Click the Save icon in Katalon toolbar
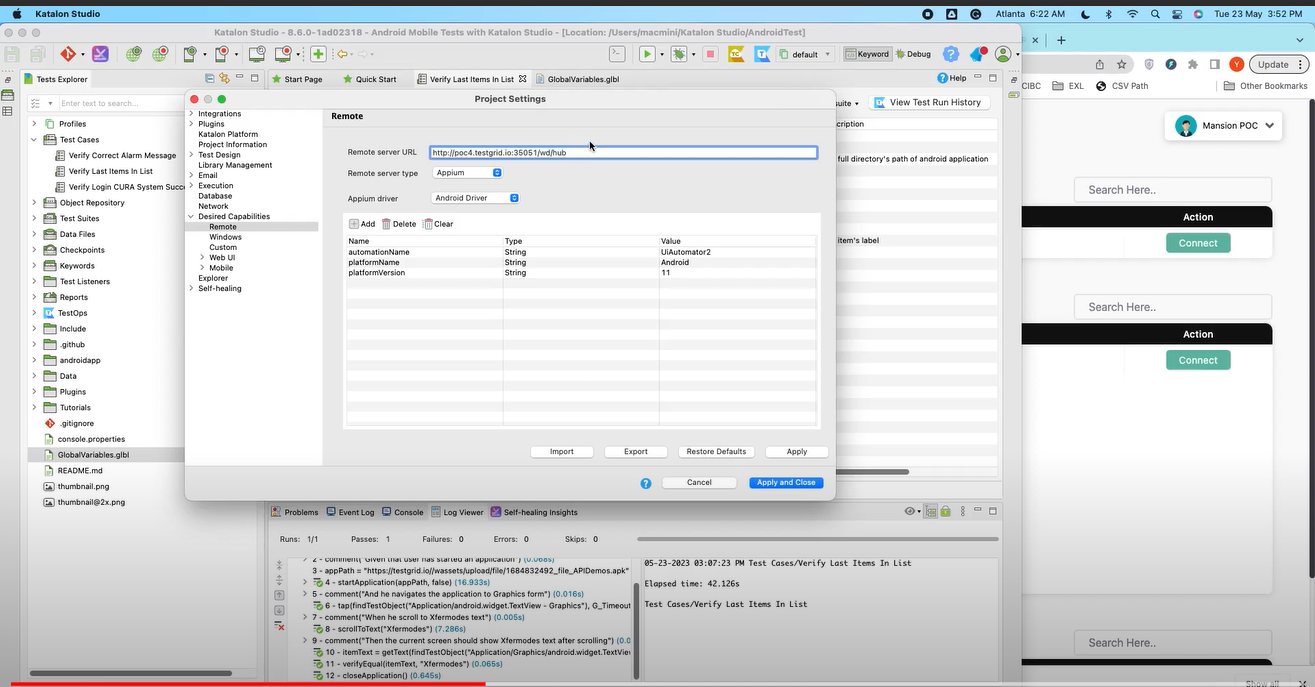 point(14,54)
